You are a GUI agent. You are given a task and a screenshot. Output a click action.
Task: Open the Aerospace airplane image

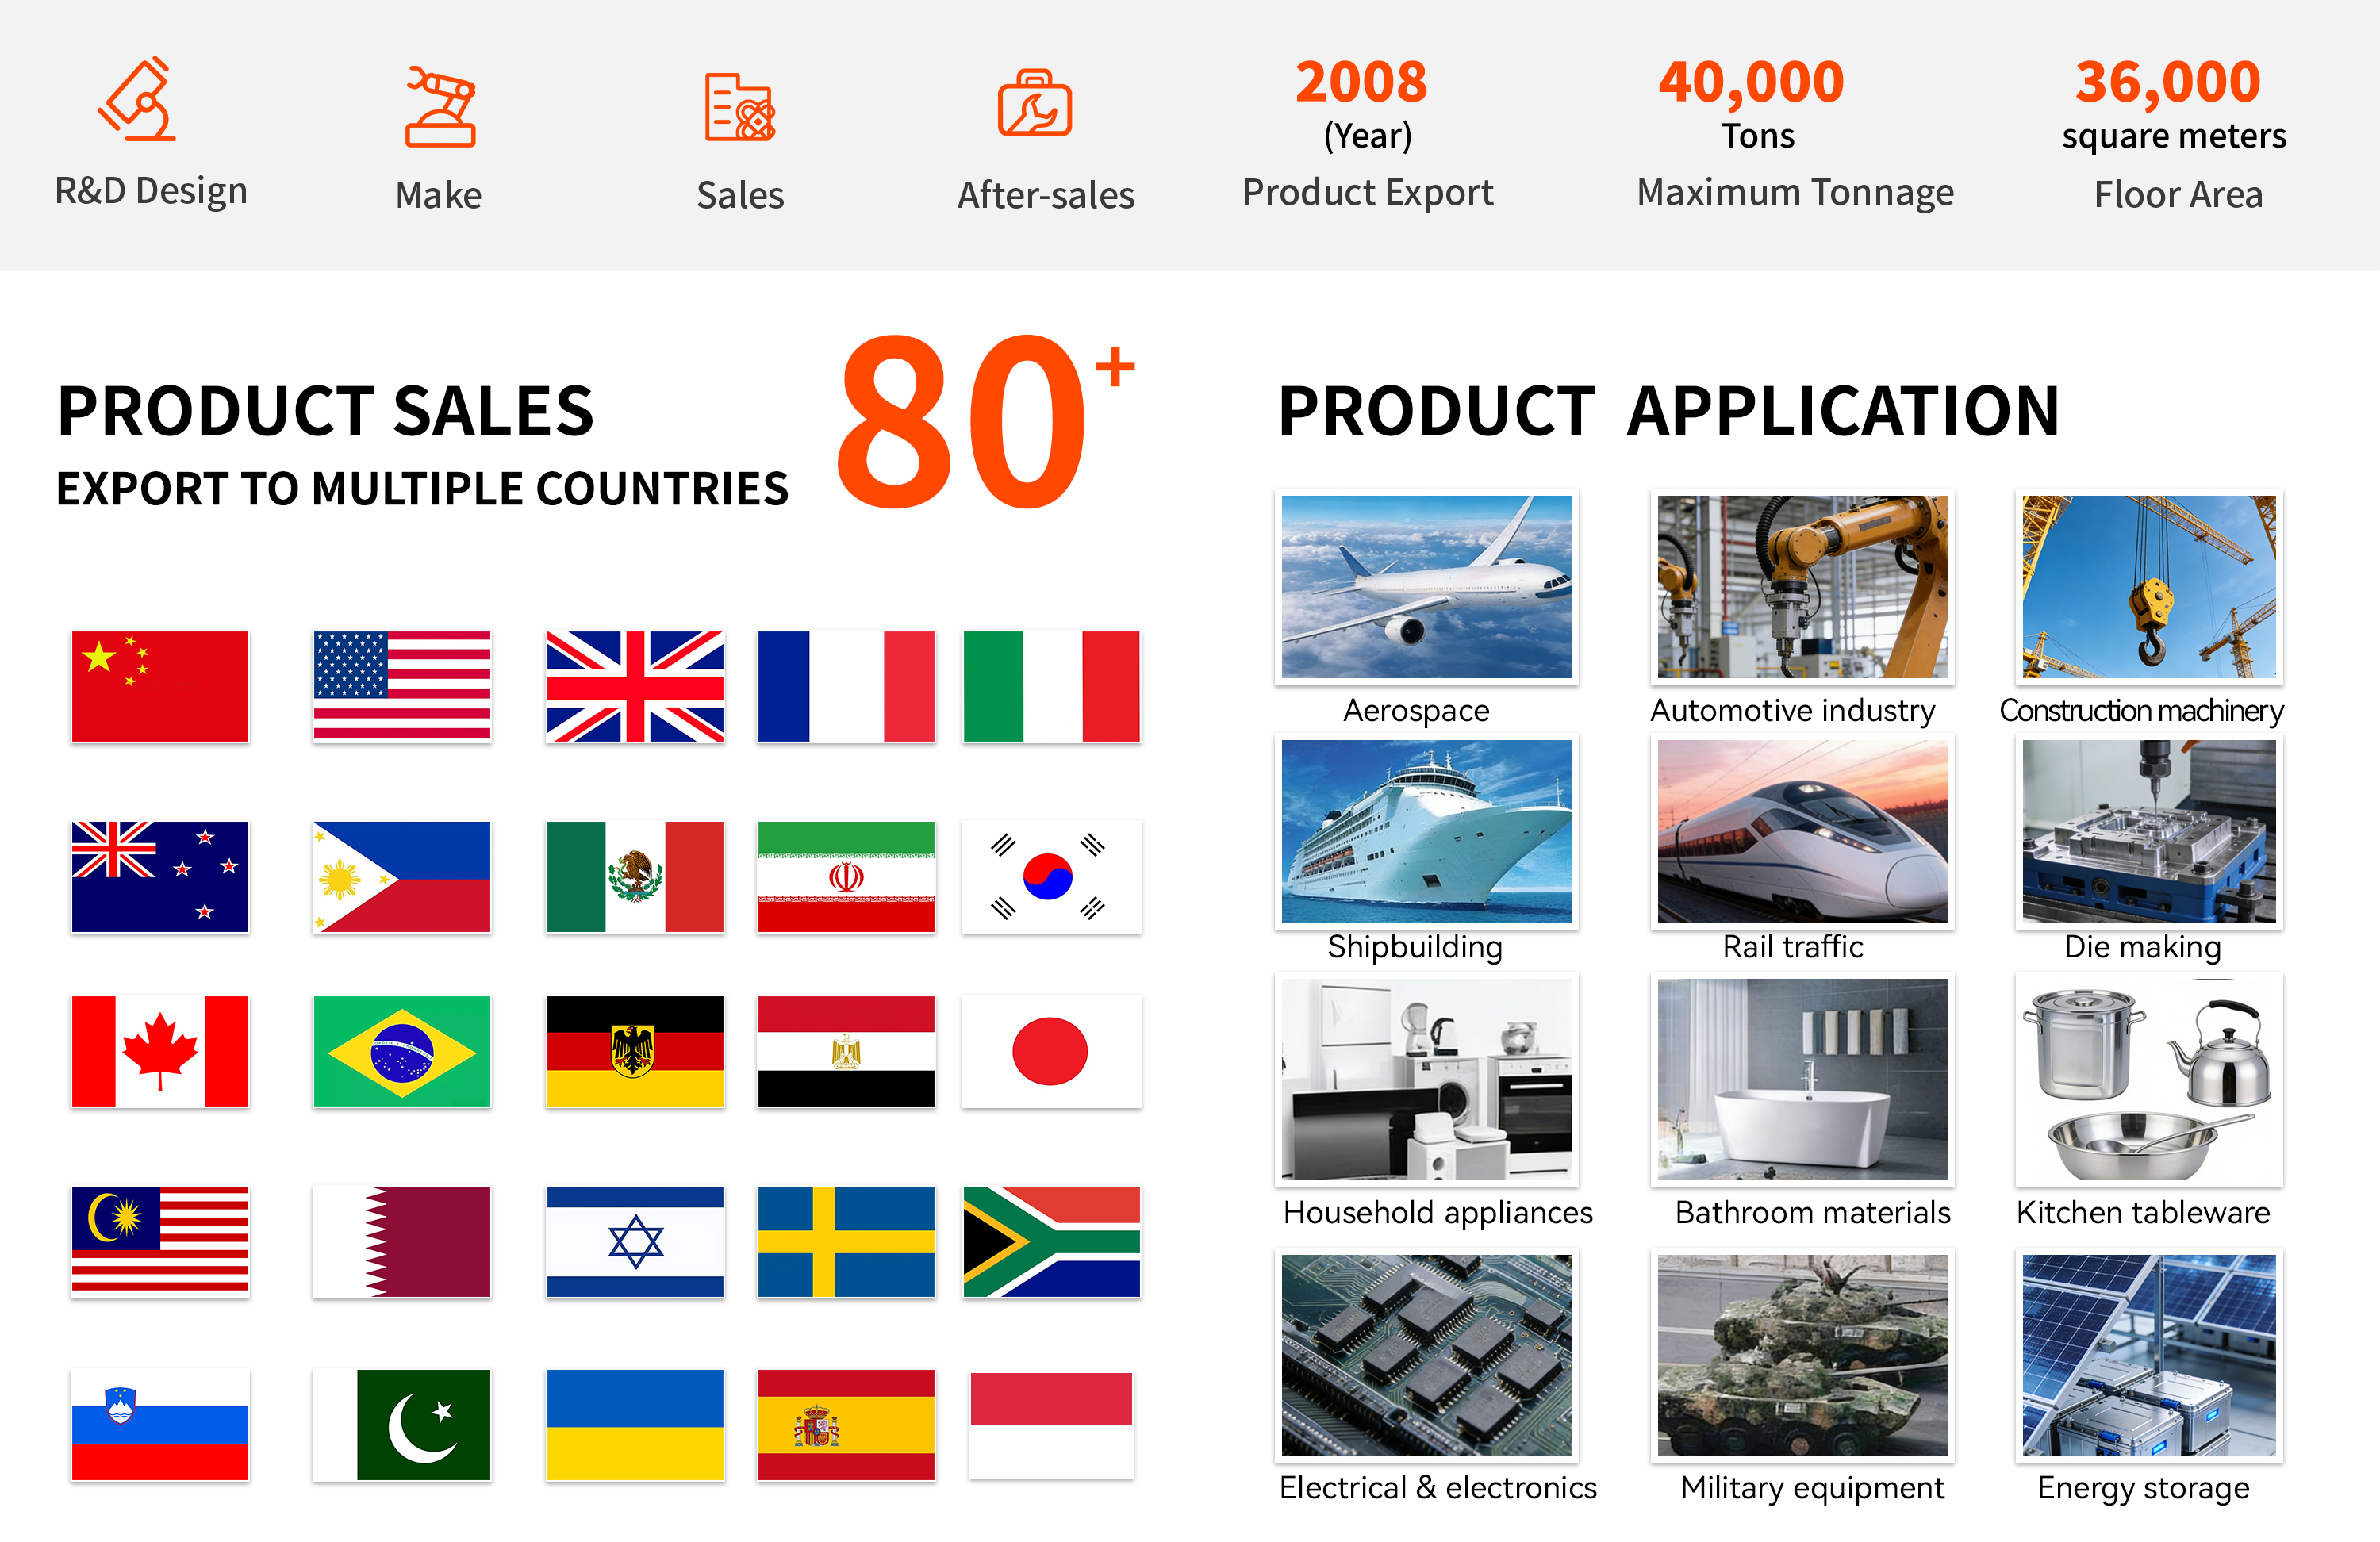tap(1426, 587)
